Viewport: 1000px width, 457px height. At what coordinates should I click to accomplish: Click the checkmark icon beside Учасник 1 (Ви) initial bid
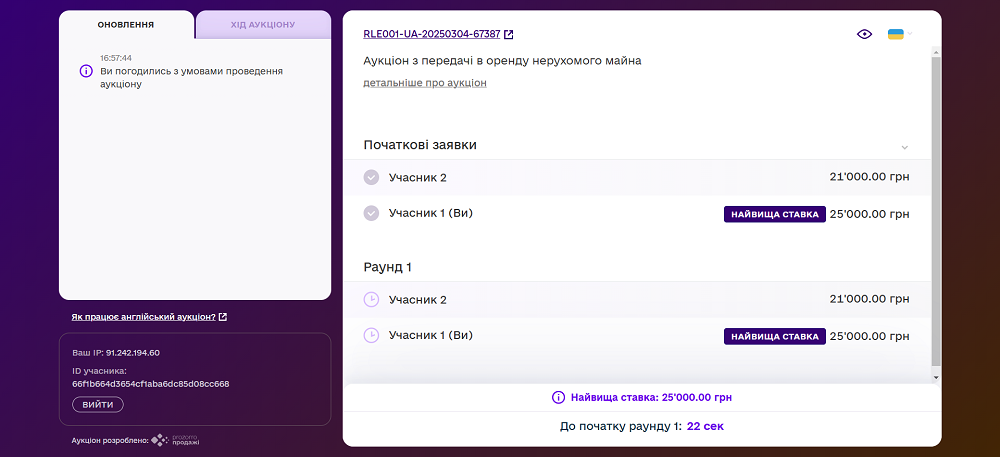(x=371, y=213)
